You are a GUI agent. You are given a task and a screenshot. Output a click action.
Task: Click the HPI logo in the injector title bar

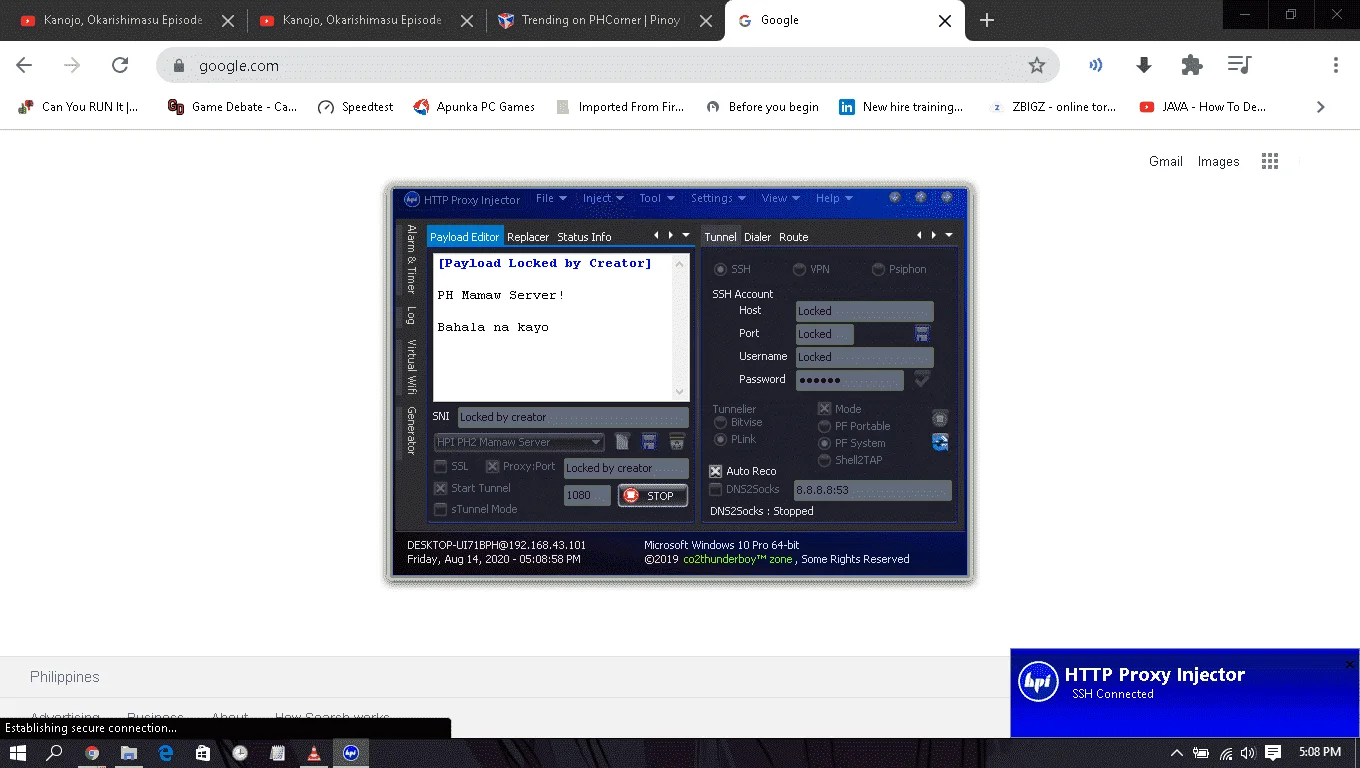[411, 199]
